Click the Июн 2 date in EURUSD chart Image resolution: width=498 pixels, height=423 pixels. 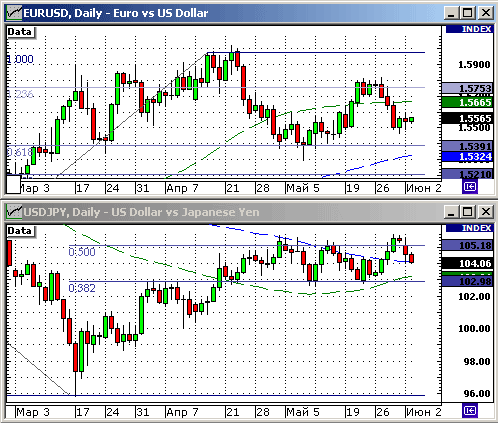424,188
